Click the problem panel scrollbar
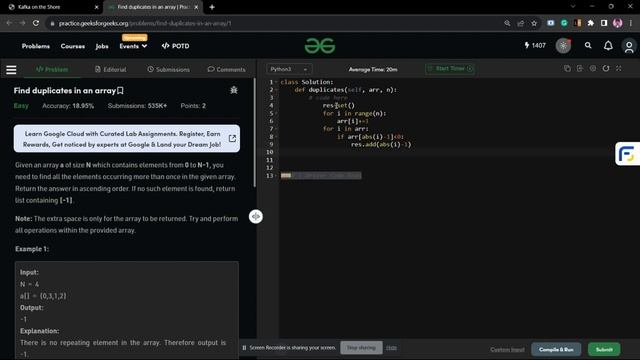 (x=255, y=133)
